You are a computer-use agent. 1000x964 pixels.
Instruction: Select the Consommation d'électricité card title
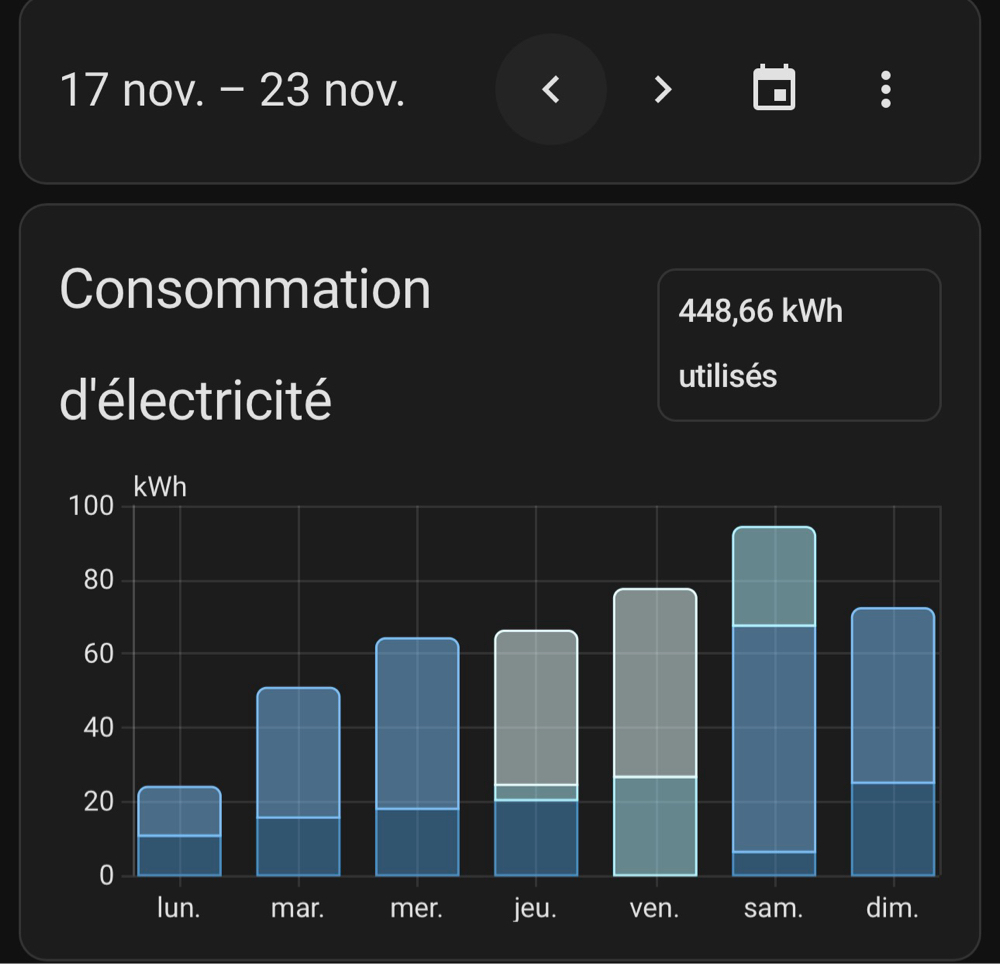click(245, 345)
